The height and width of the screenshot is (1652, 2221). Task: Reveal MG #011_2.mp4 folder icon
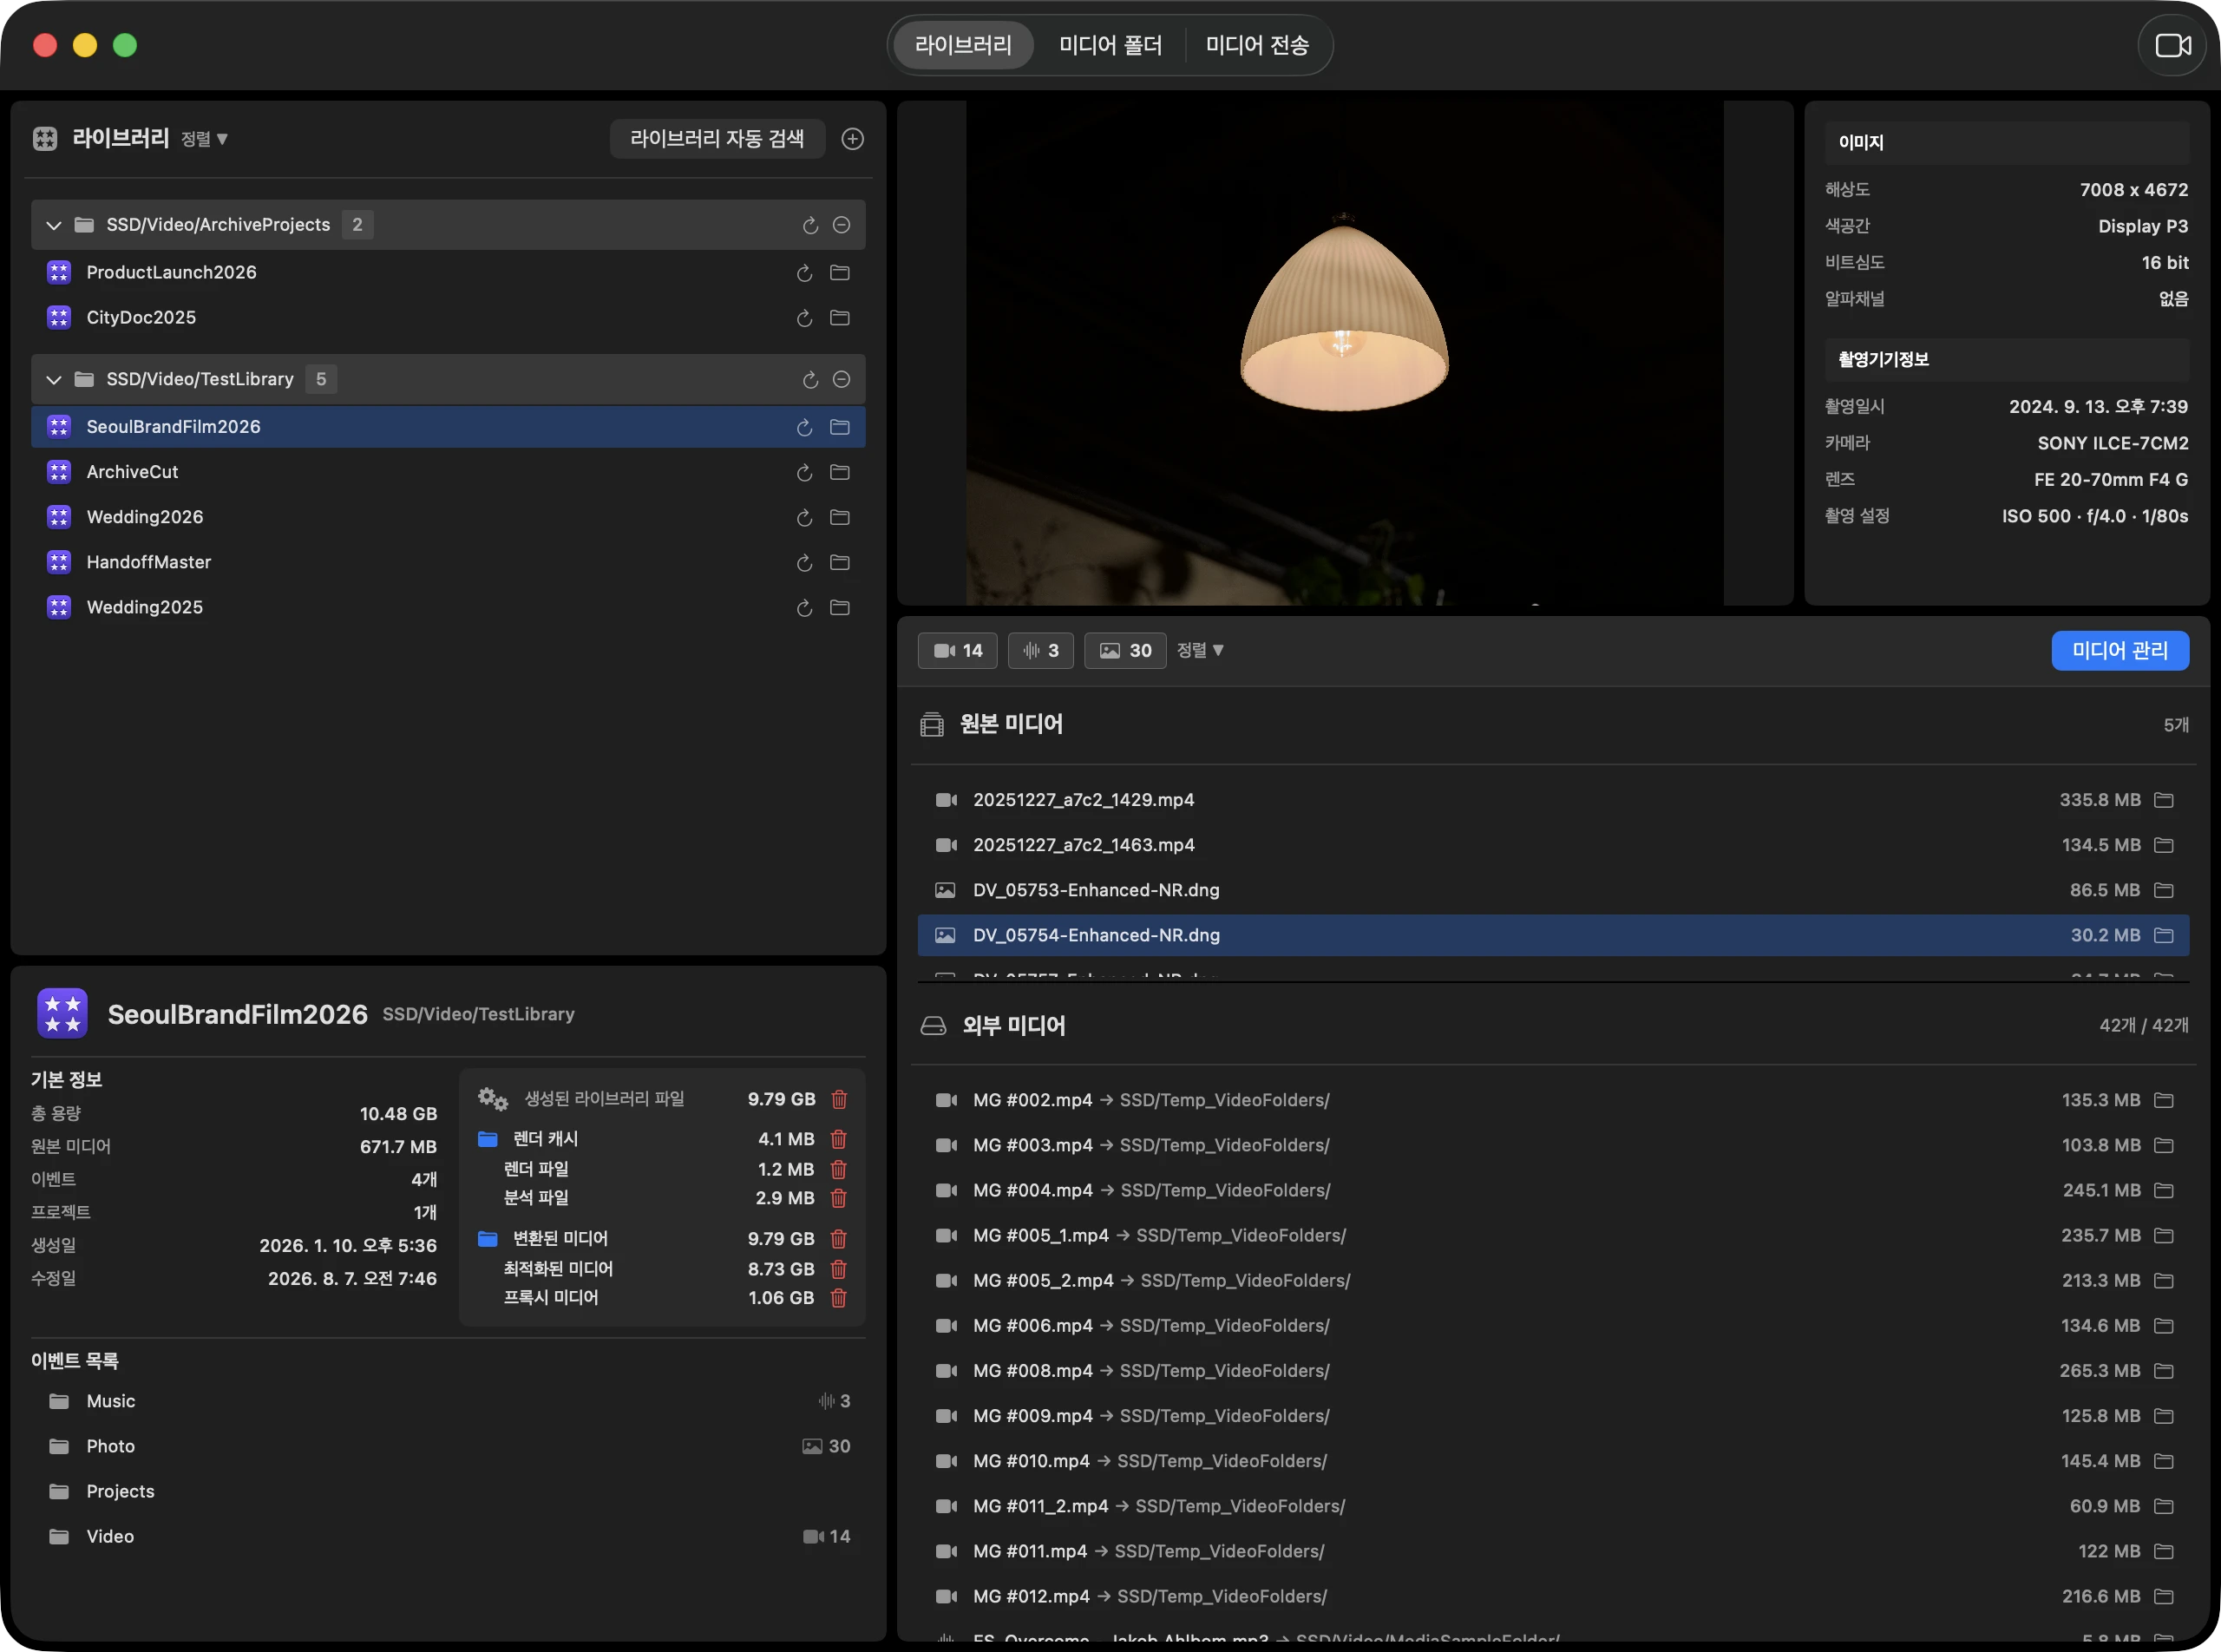click(x=2164, y=1506)
